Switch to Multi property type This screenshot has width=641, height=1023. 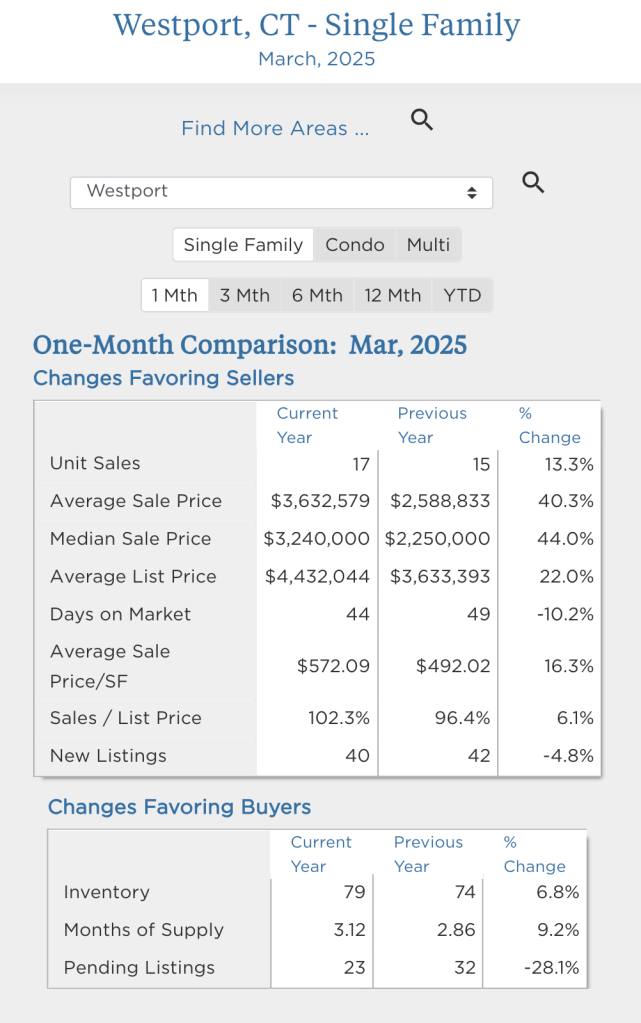tap(428, 245)
